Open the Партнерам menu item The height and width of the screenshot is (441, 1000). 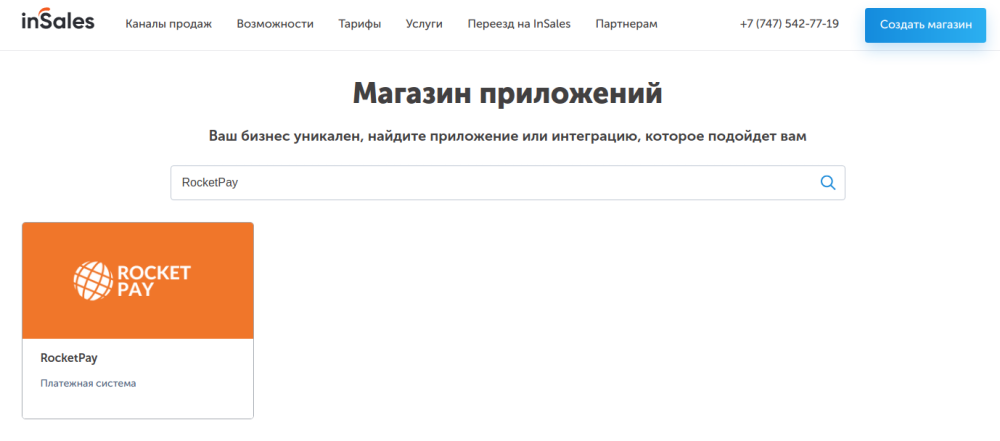coord(626,24)
